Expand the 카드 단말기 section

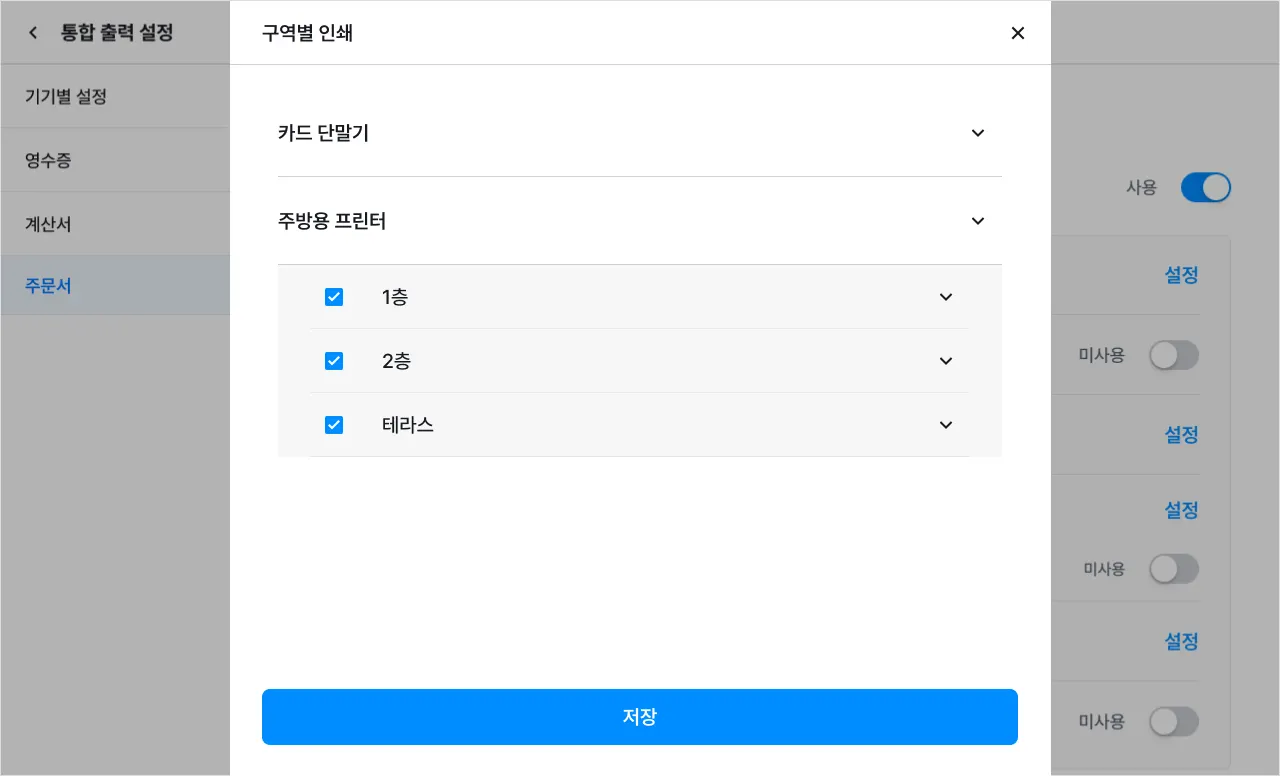978,133
